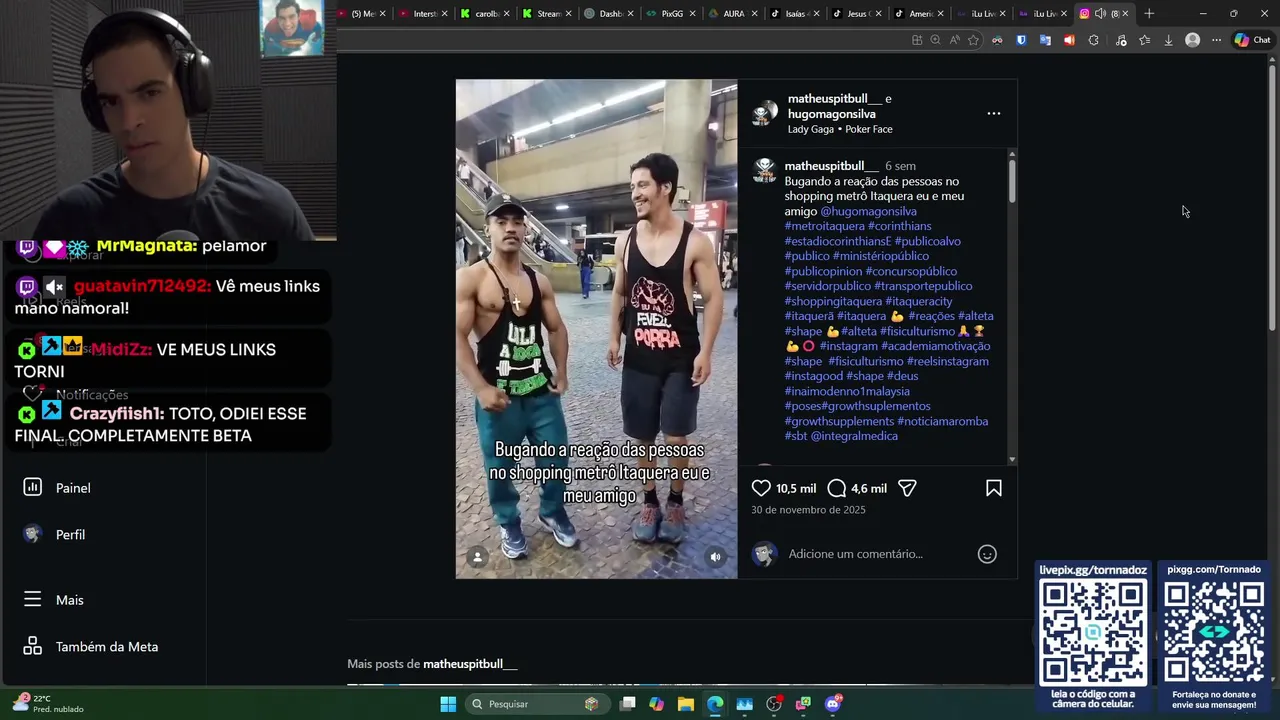Screen dimensions: 1280x720
Task: Open the Windows Start menu
Action: click(x=448, y=704)
